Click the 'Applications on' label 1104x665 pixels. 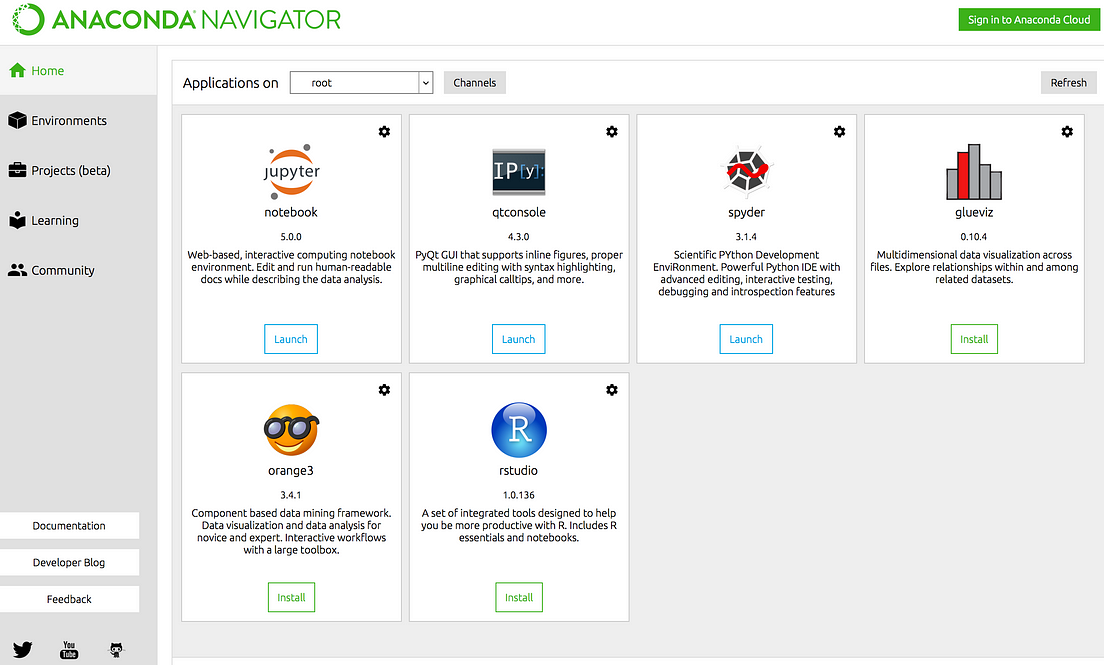point(230,83)
